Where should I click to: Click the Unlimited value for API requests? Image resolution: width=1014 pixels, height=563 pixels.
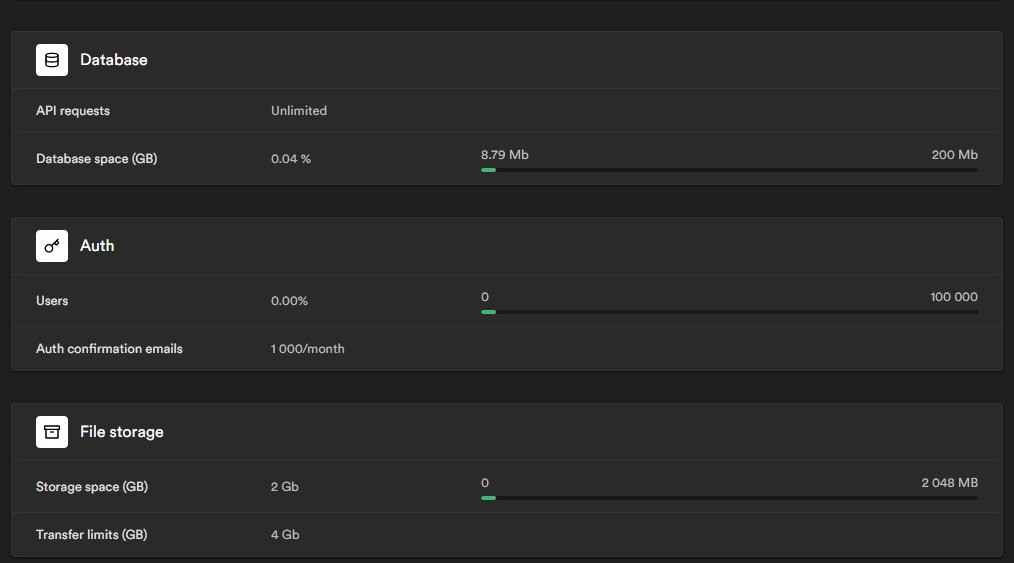pyautogui.click(x=299, y=111)
